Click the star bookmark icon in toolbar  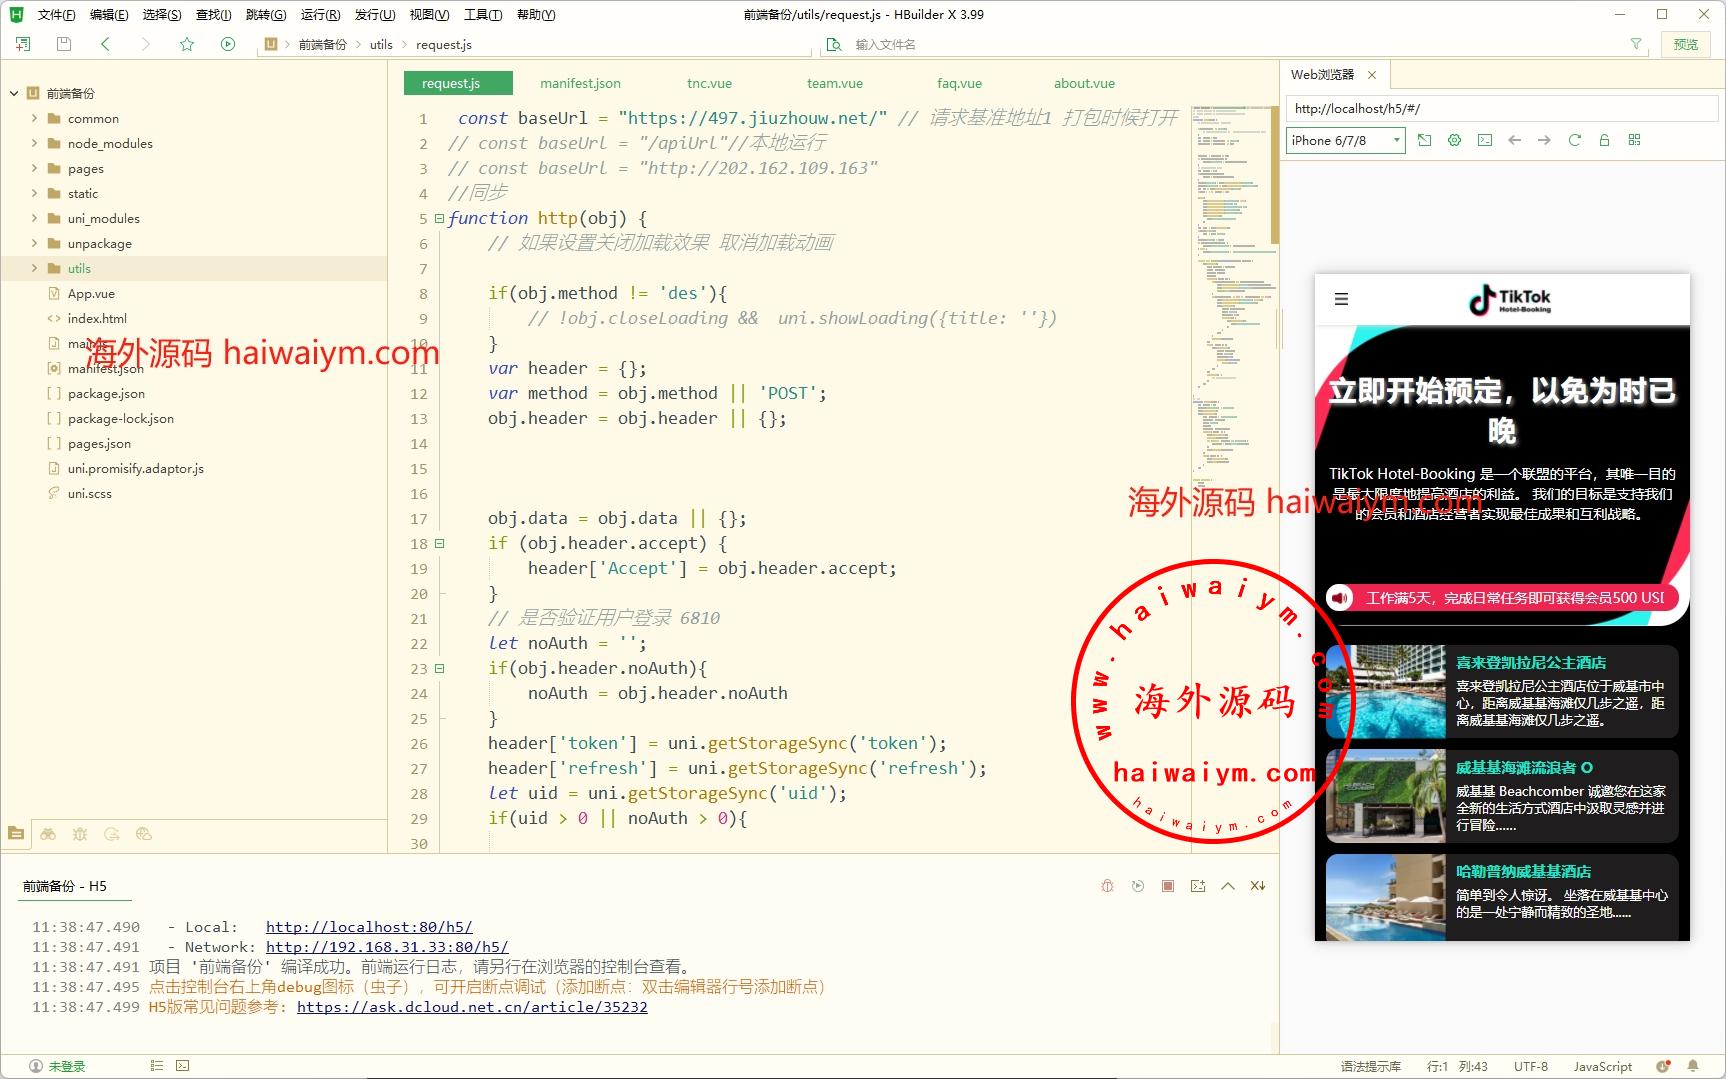(x=187, y=44)
